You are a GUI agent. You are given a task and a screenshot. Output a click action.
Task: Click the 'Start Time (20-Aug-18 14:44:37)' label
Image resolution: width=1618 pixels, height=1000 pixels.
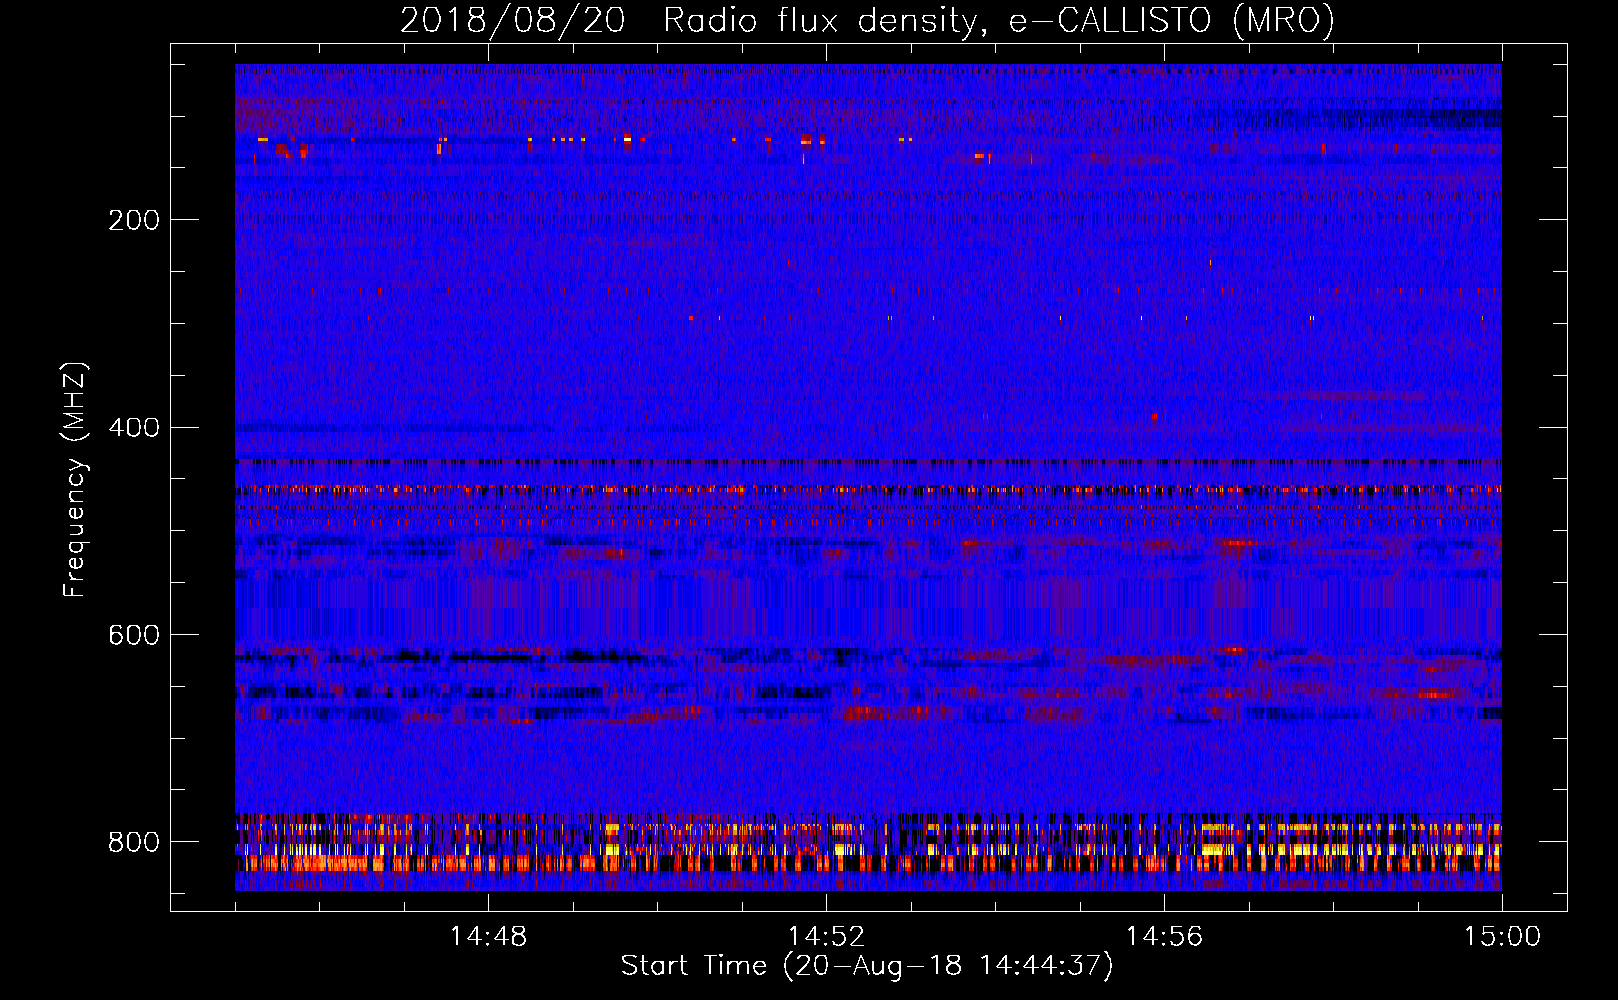click(x=866, y=966)
